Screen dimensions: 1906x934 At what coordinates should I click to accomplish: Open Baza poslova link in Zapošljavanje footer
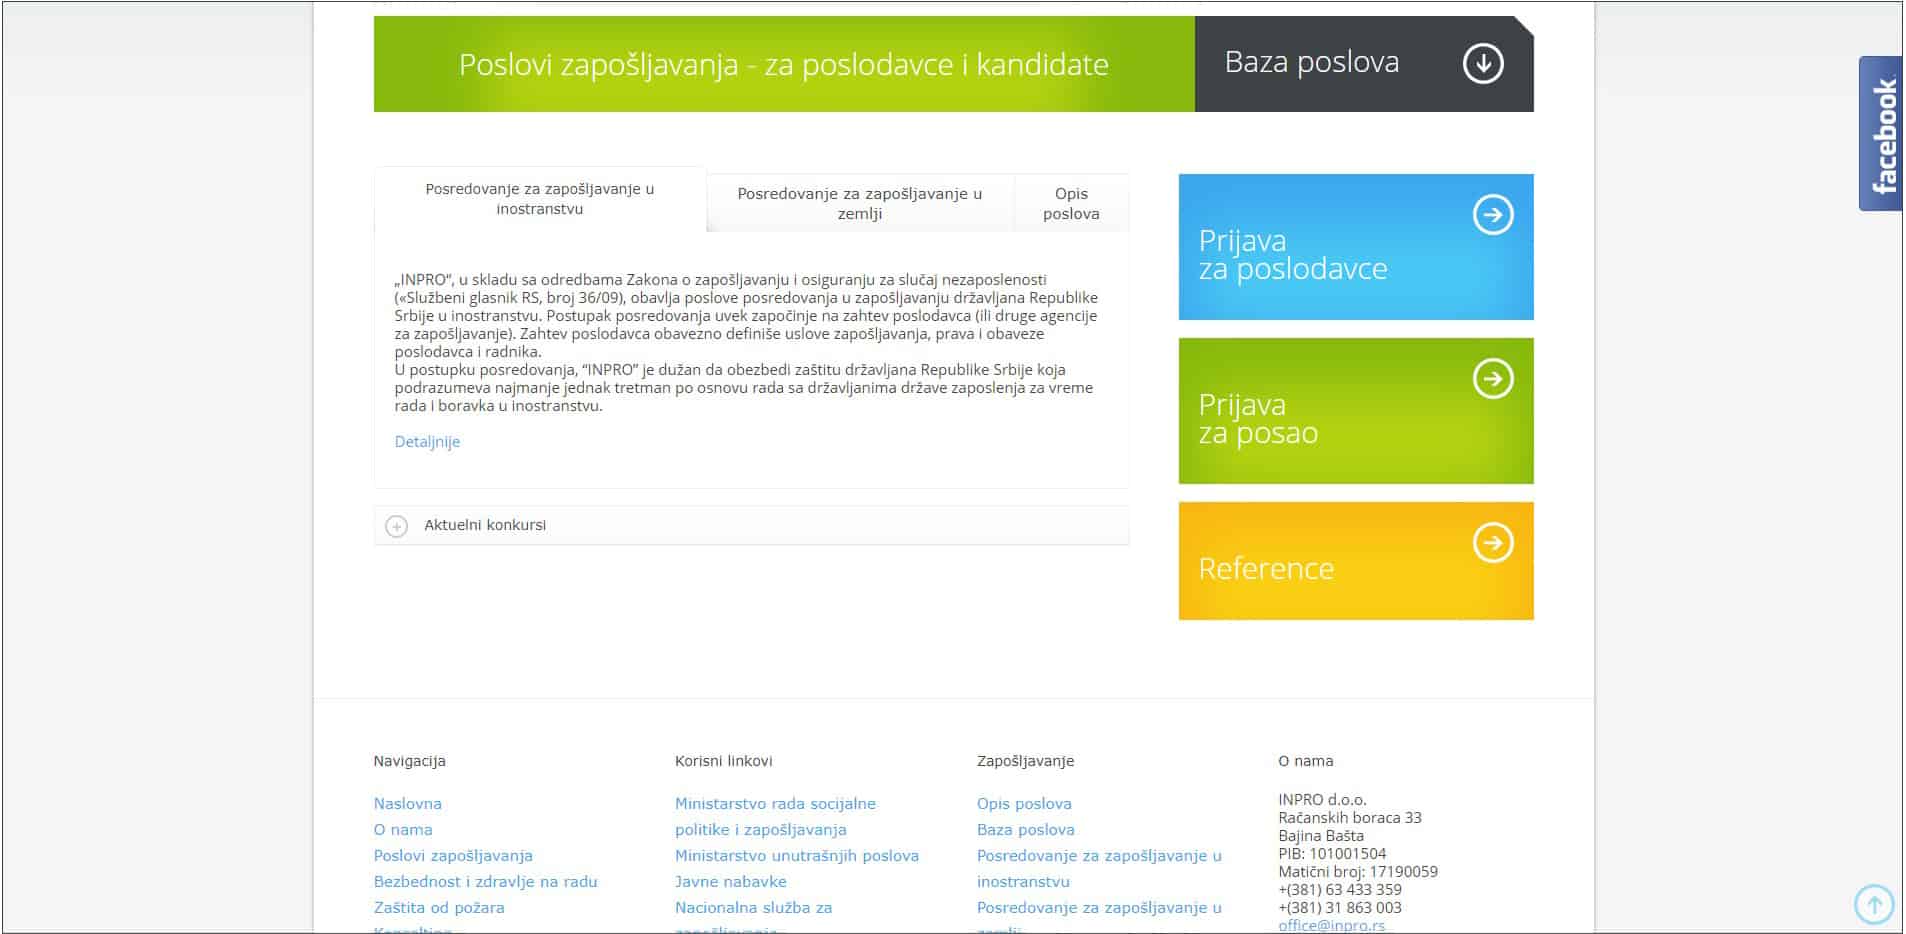pyautogui.click(x=1025, y=830)
